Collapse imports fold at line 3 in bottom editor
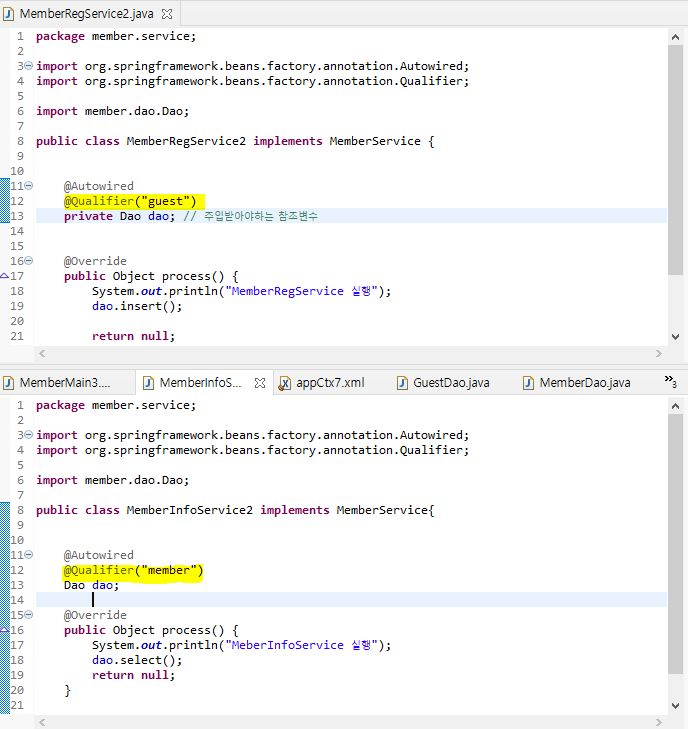 click(28, 435)
